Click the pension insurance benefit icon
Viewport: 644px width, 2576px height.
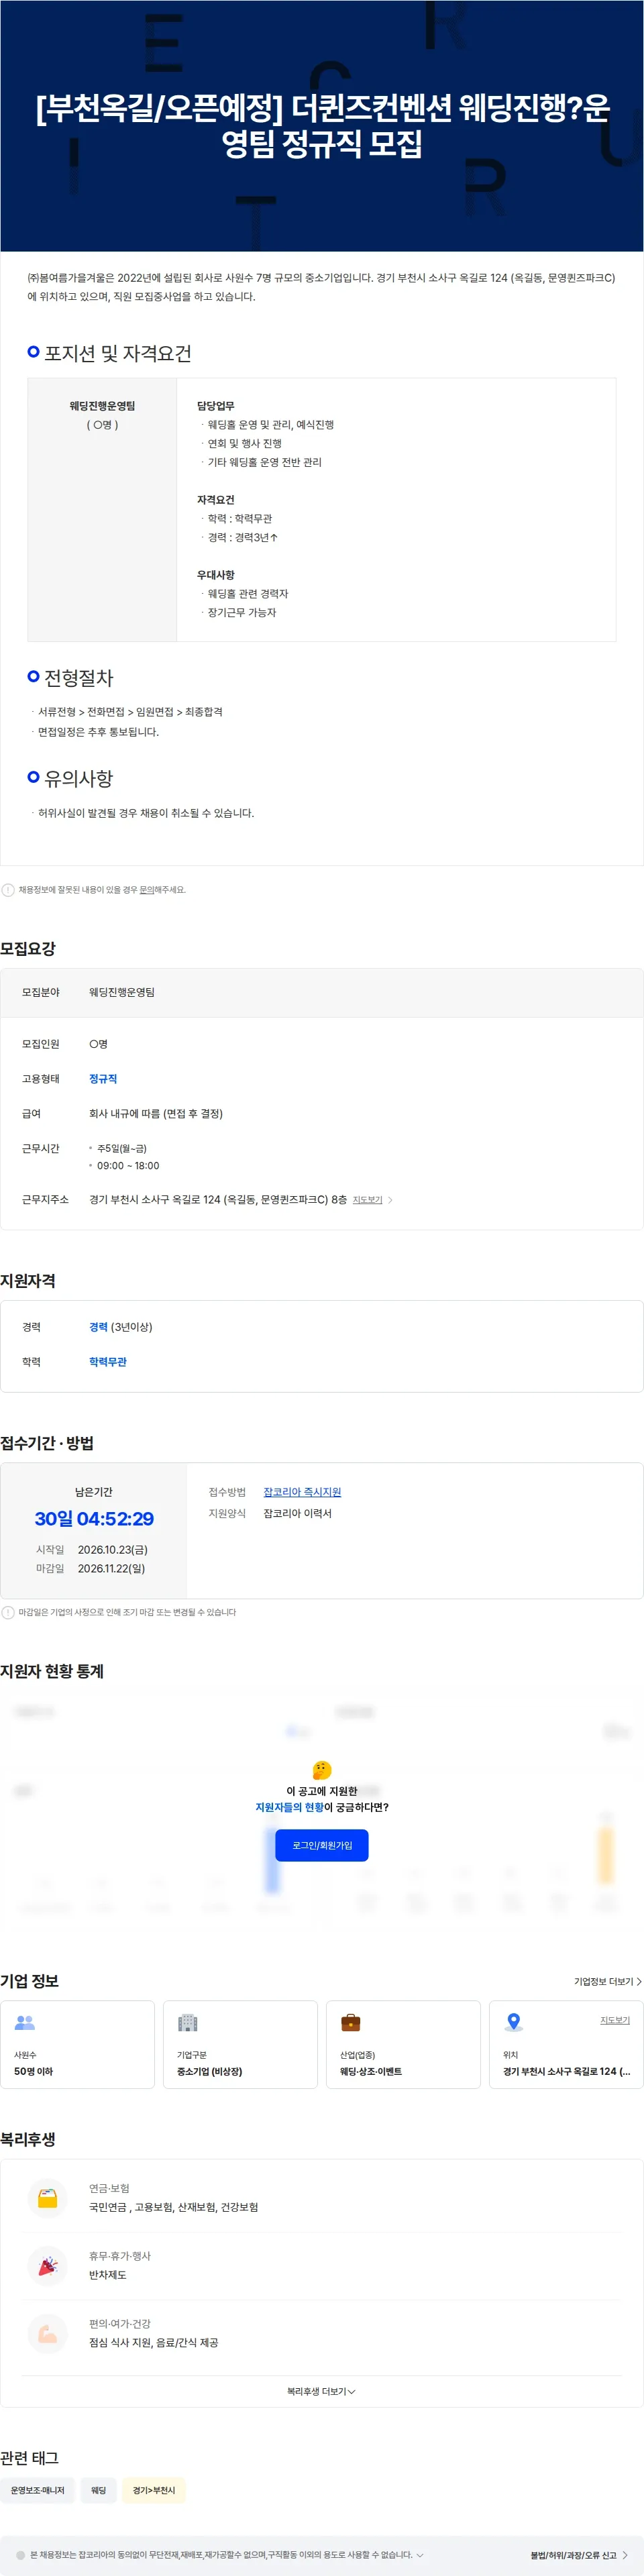tap(47, 2197)
